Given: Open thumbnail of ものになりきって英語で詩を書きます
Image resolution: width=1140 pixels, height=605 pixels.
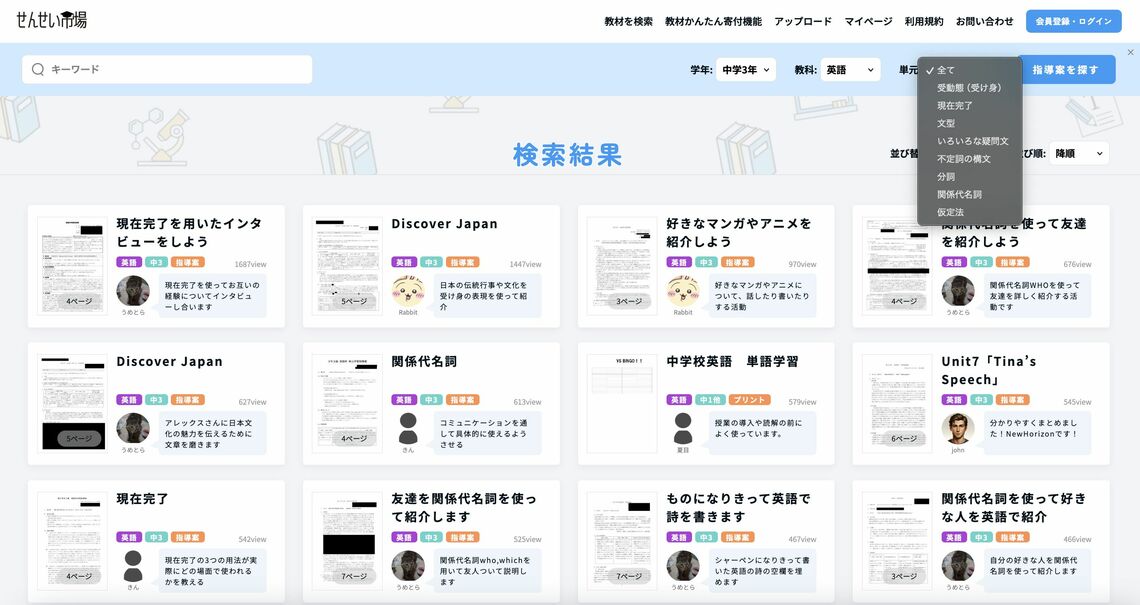Looking at the screenshot, I should (622, 540).
